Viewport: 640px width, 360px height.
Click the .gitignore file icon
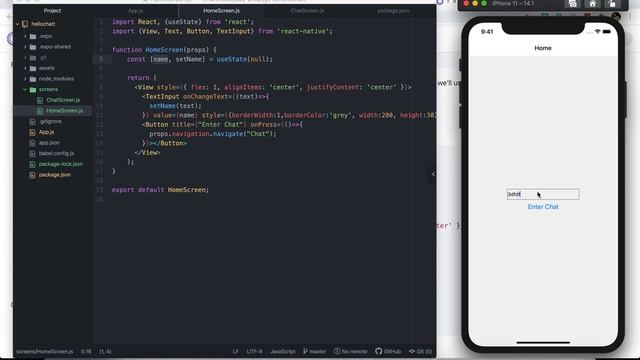pyautogui.click(x=32, y=122)
